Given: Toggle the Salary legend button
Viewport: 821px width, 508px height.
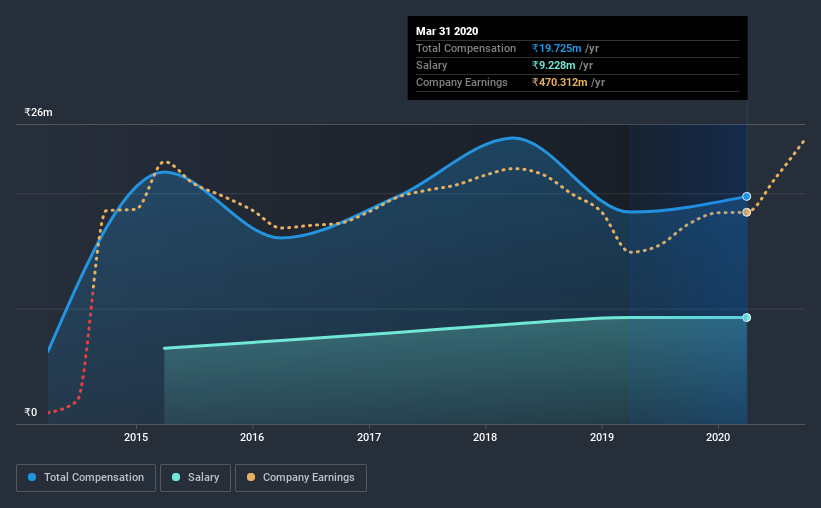Looking at the screenshot, I should pos(195,478).
